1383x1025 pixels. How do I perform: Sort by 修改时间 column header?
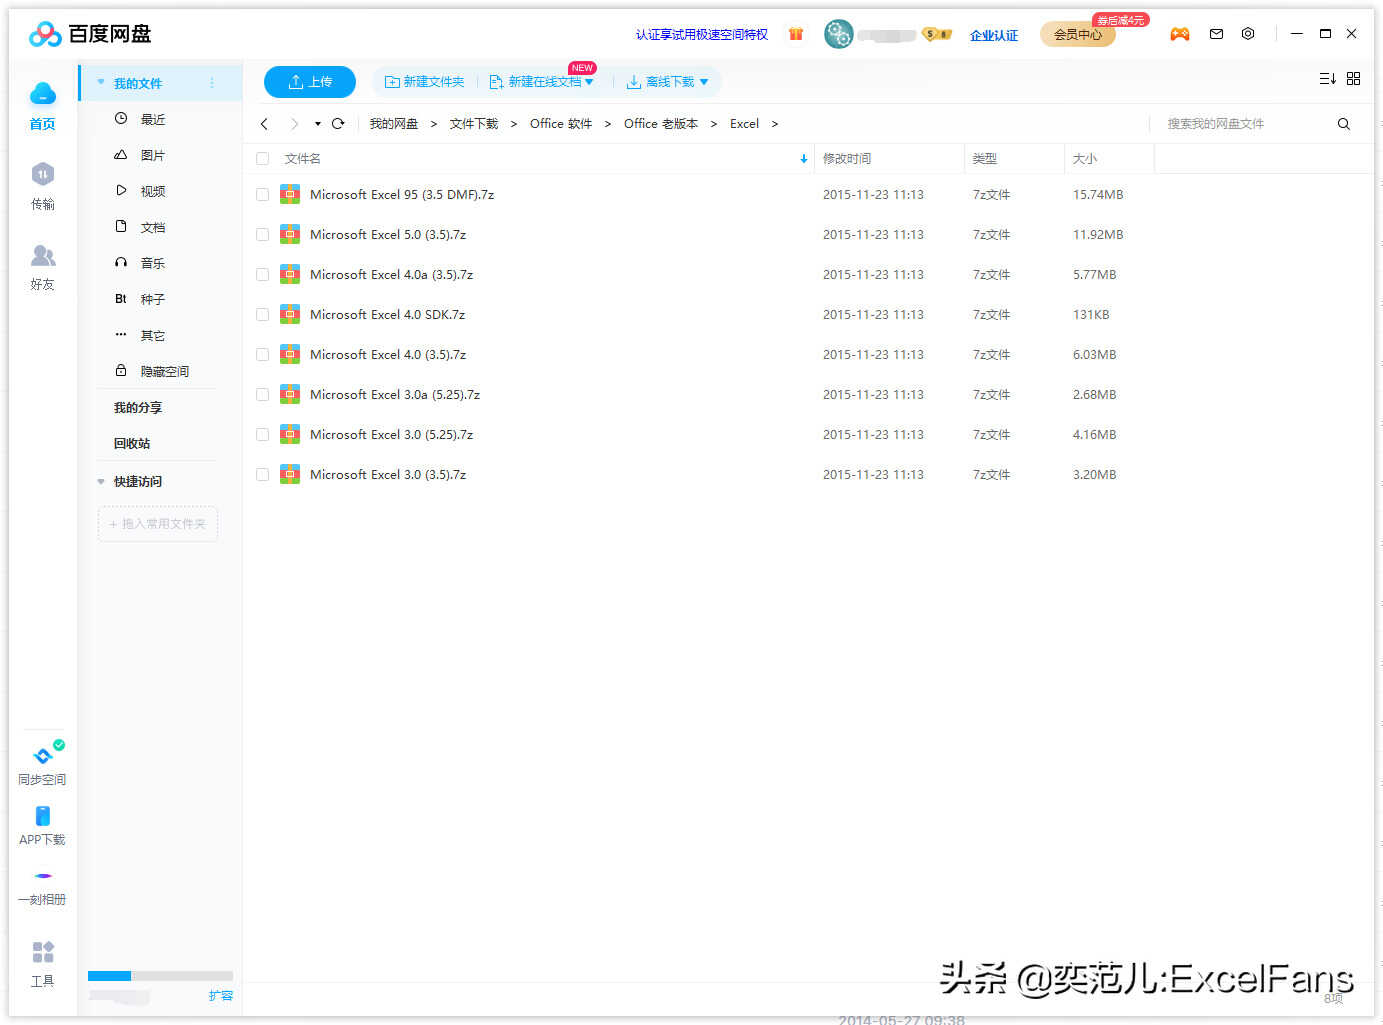(847, 159)
